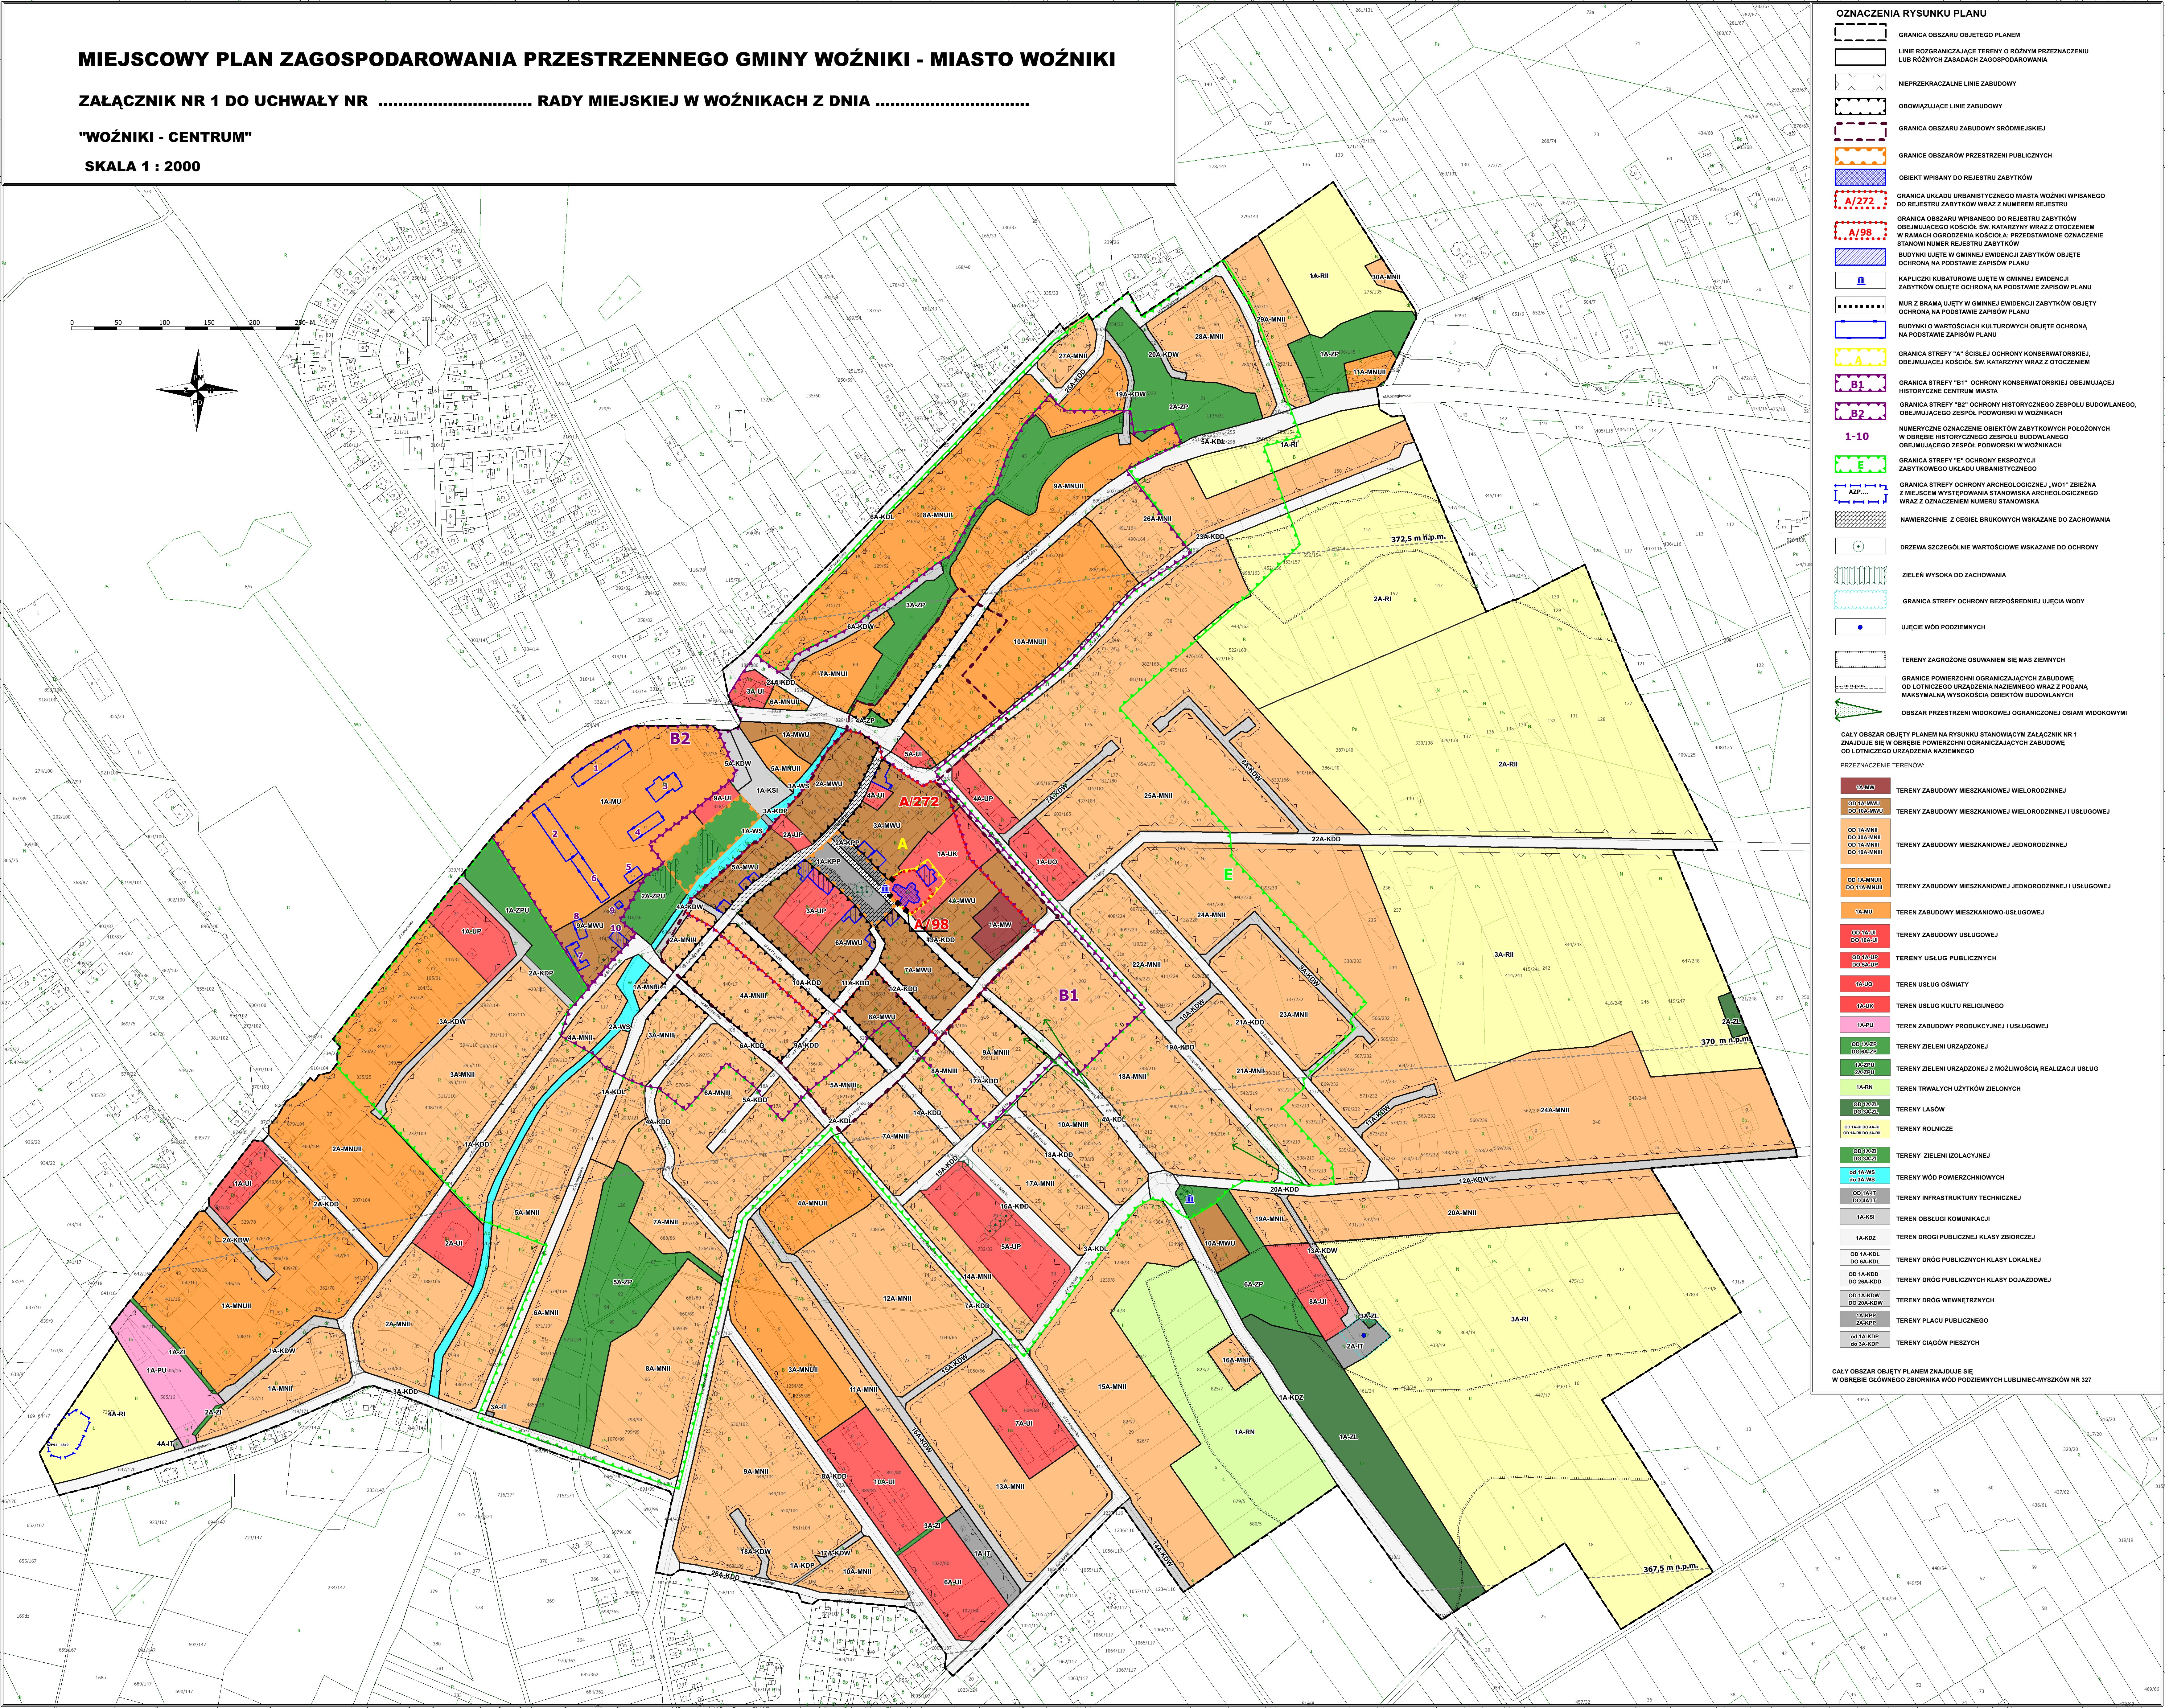Click the "WOŹNIKI - CENTRUM" subtitle
This screenshot has height=1708, width=2165.
click(165, 137)
